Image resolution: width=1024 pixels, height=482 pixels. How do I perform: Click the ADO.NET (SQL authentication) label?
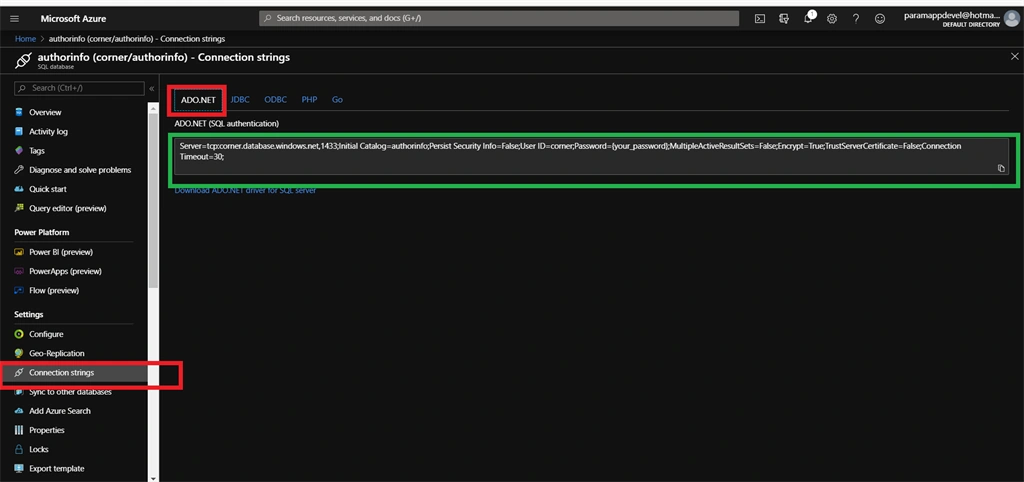227,123
